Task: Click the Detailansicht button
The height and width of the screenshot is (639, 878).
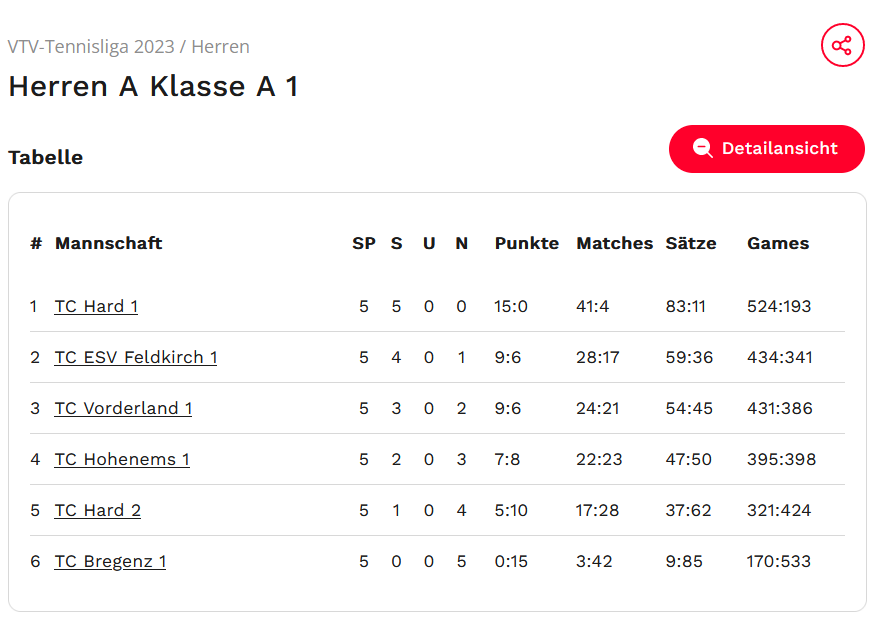Action: (766, 149)
